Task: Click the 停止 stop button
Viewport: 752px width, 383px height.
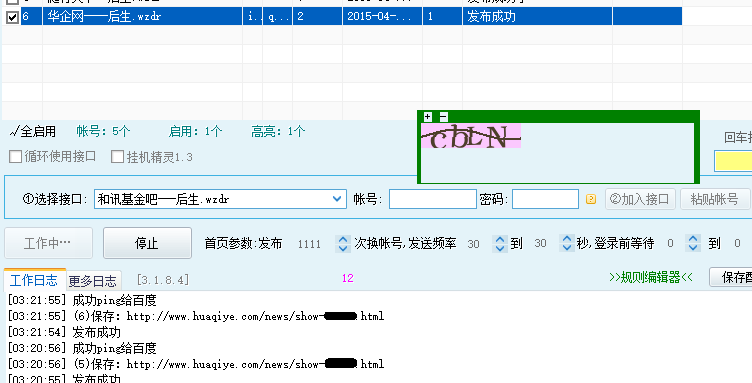Action: point(147,243)
